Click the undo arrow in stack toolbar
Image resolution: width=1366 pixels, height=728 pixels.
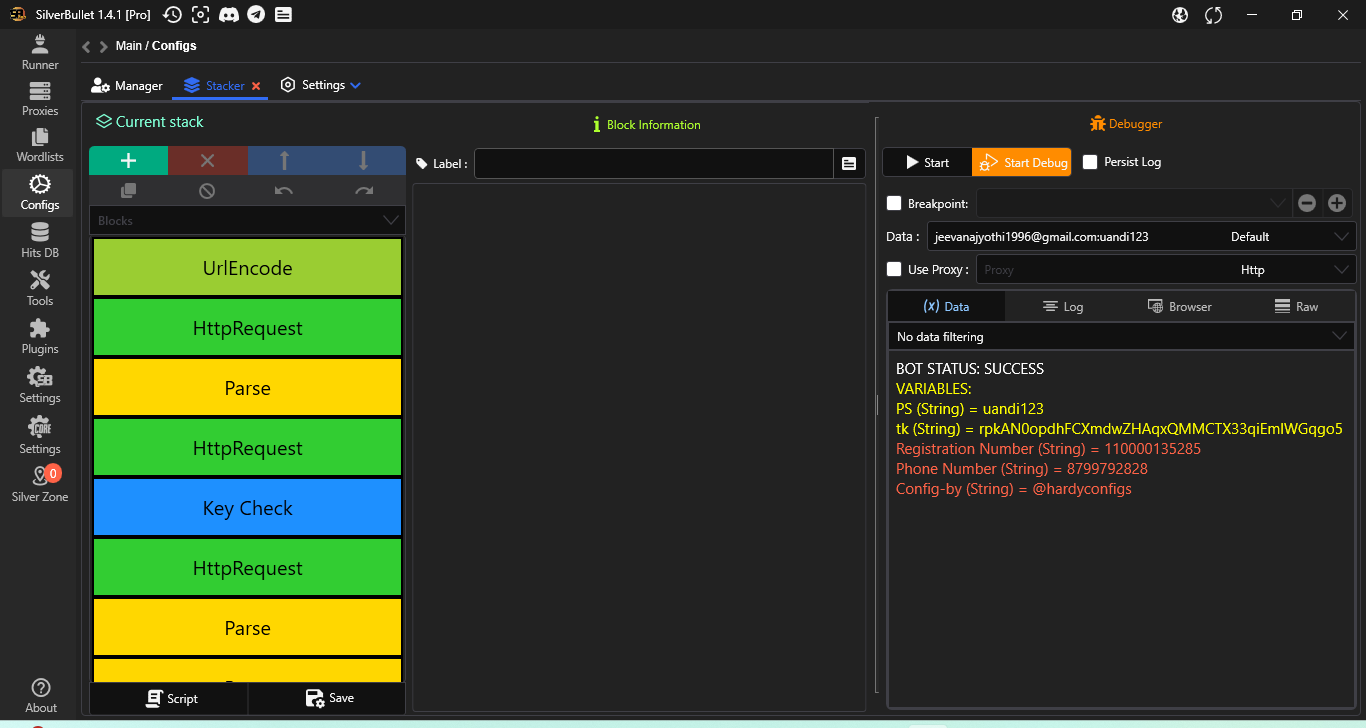284,191
